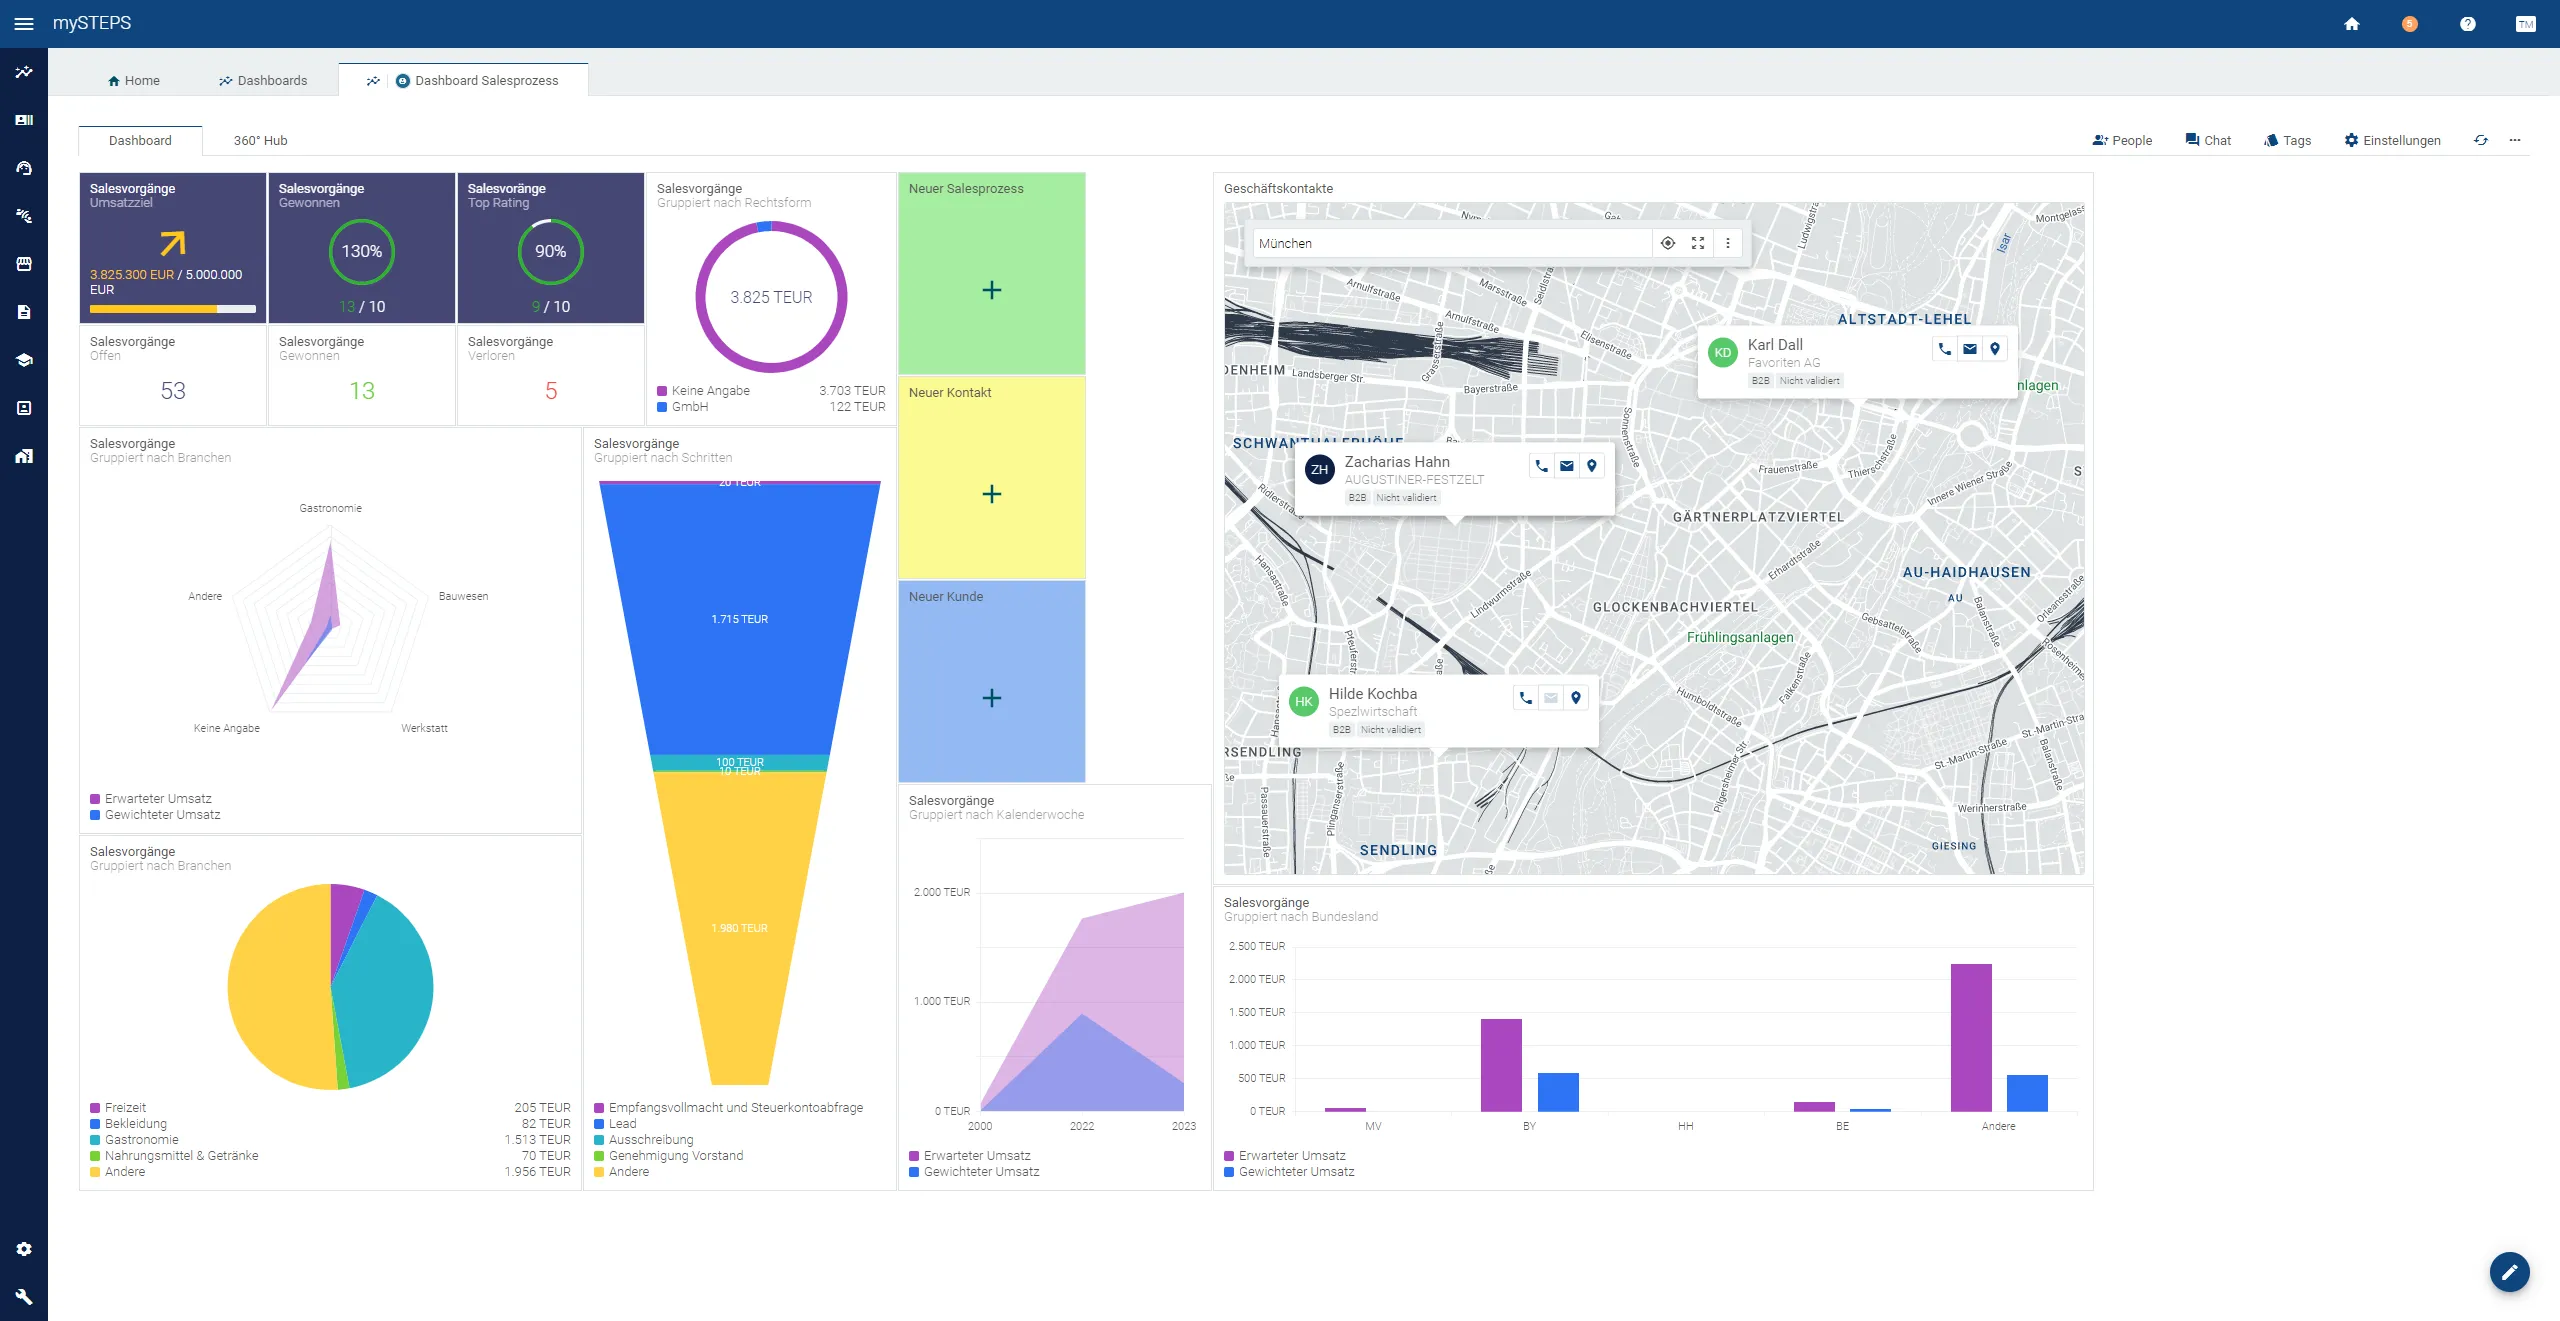This screenshot has height=1321, width=2560.
Task: Open Einstellungen settings
Action: click(2392, 140)
